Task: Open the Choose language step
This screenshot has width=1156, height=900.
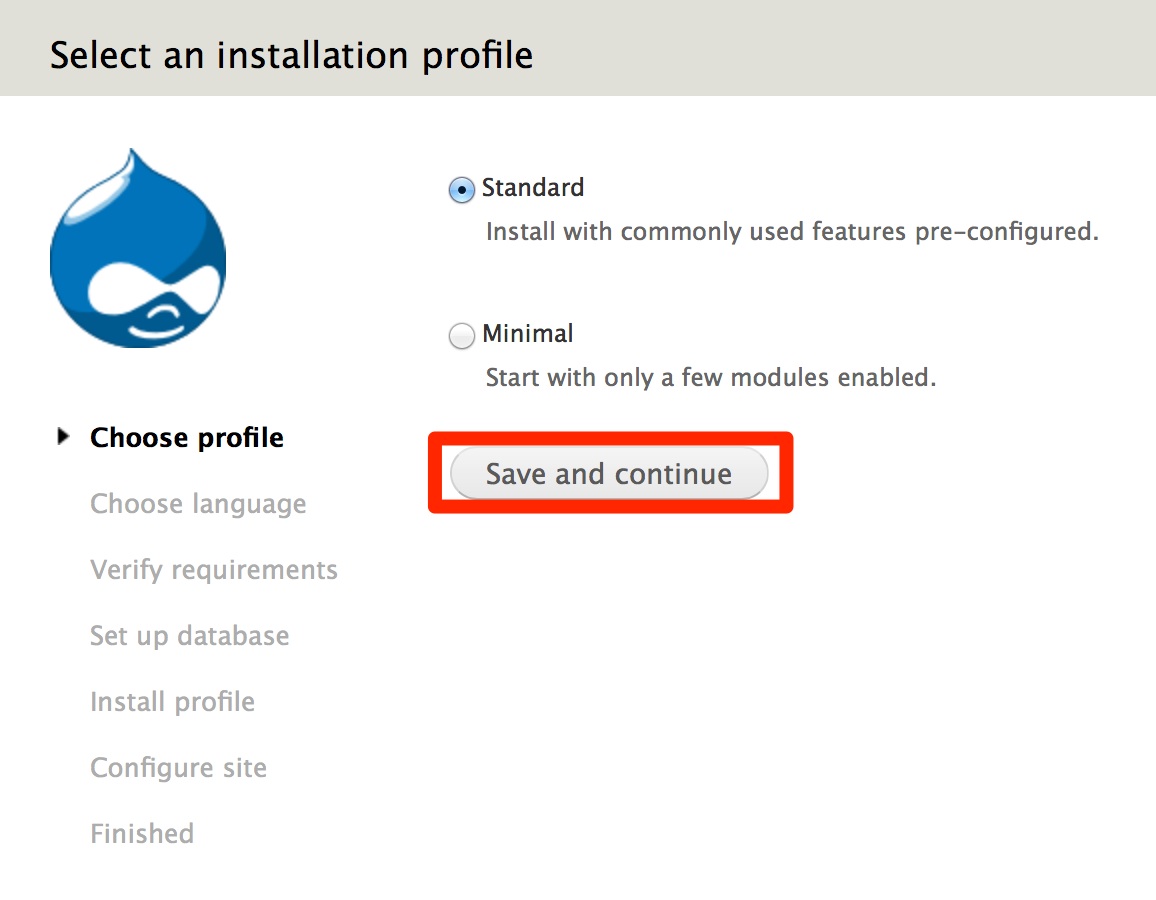Action: pos(198,503)
